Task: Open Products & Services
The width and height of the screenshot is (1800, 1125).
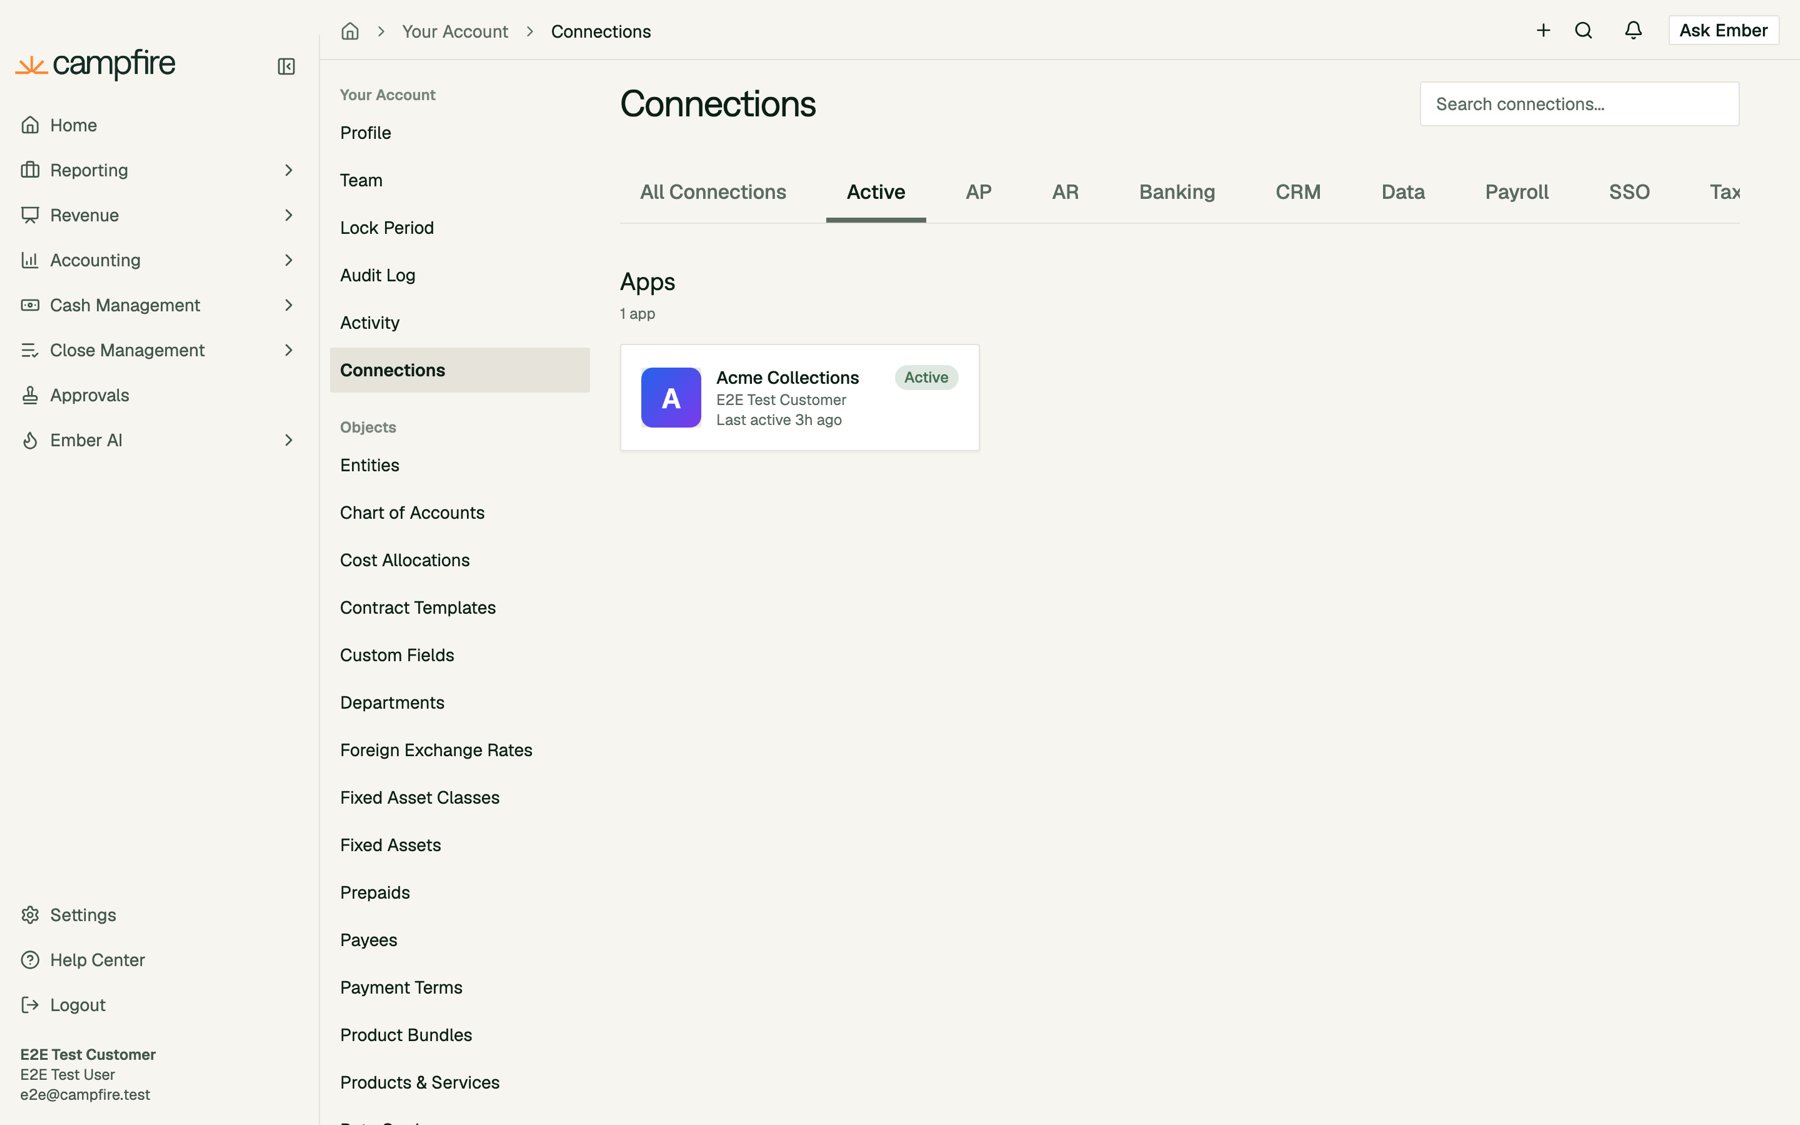Action: (460, 1083)
